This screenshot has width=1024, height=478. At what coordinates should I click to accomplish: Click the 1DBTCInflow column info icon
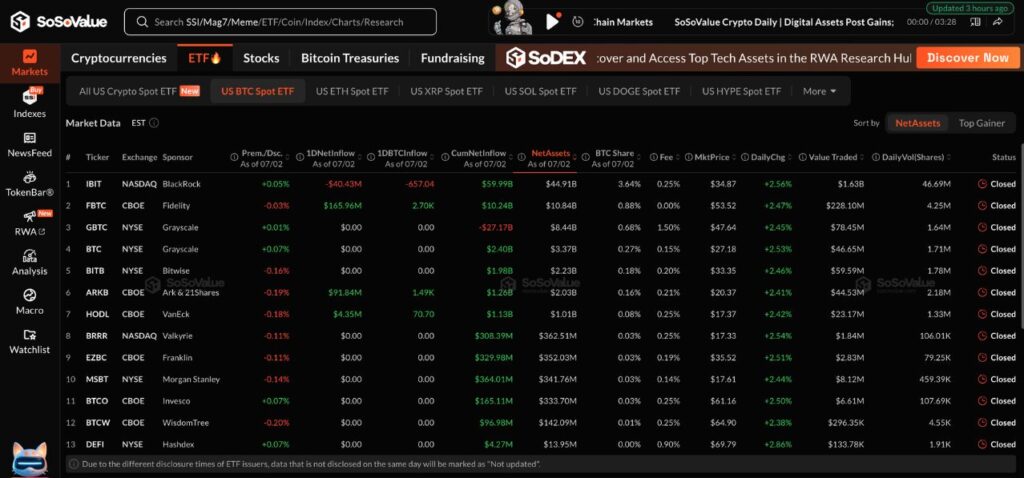(372, 157)
